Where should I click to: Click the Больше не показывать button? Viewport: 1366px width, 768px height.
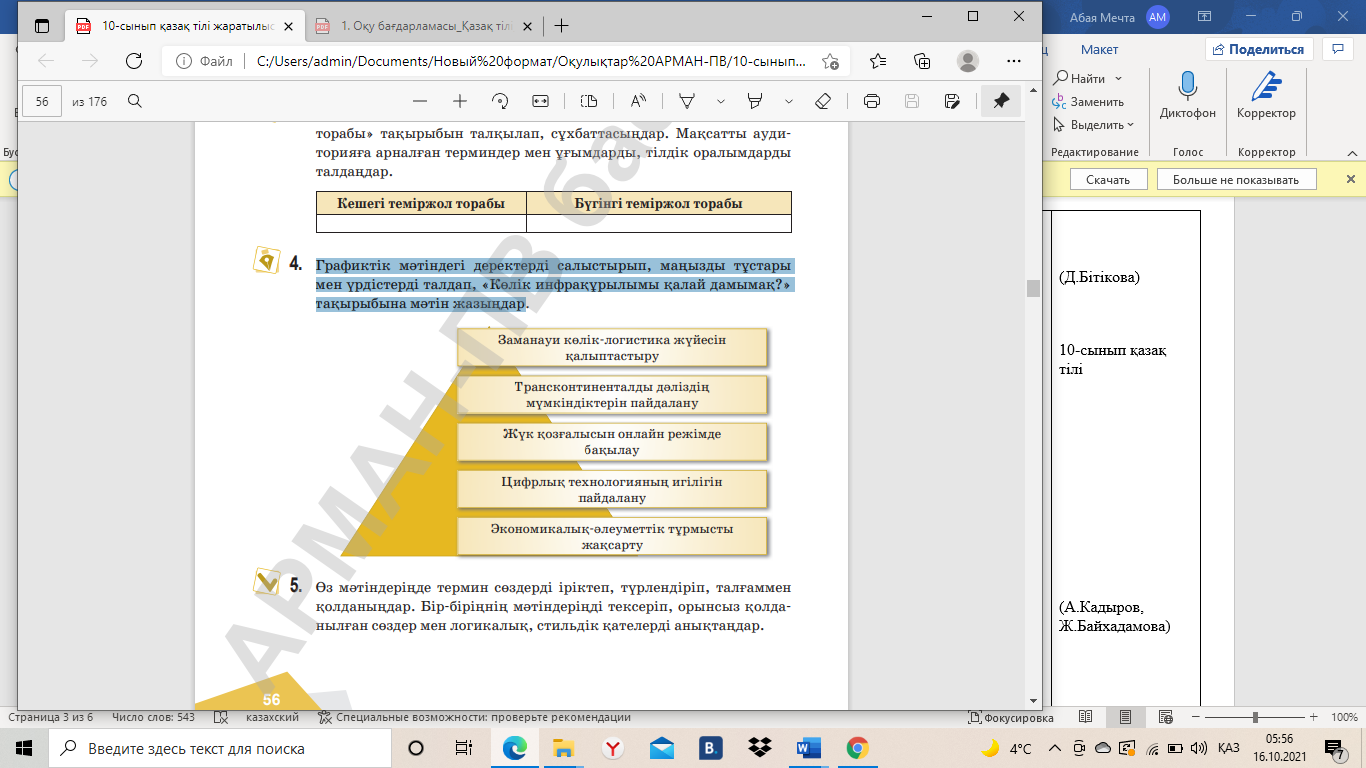point(1236,179)
